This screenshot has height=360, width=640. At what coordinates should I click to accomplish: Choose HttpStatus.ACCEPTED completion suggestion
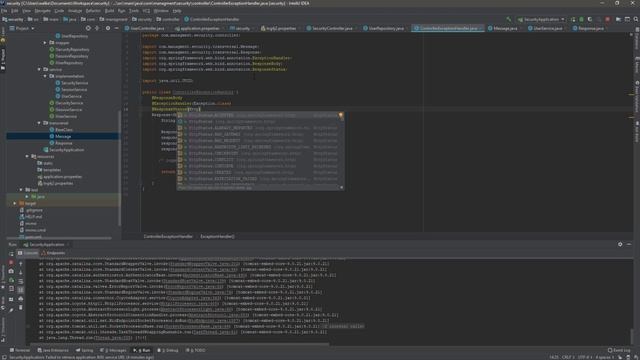pos(260,116)
